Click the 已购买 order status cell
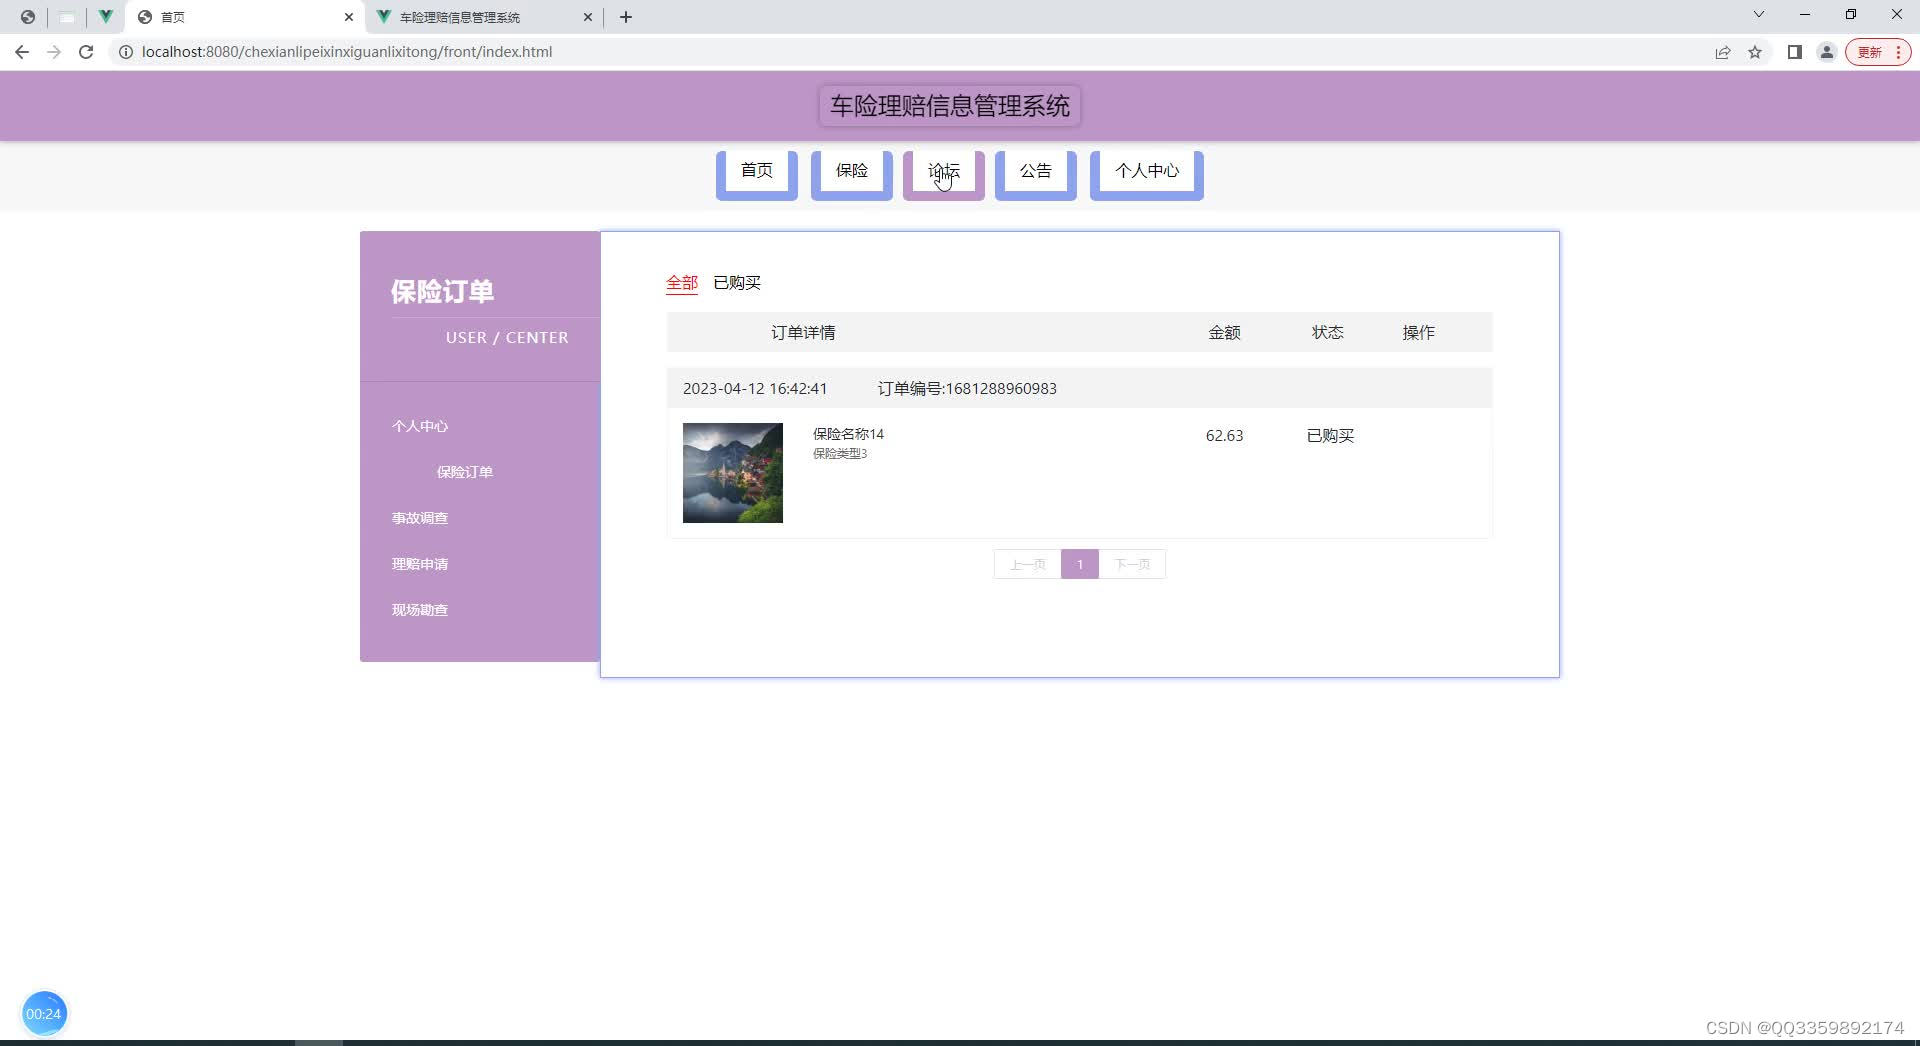The image size is (1920, 1046). pos(1330,436)
